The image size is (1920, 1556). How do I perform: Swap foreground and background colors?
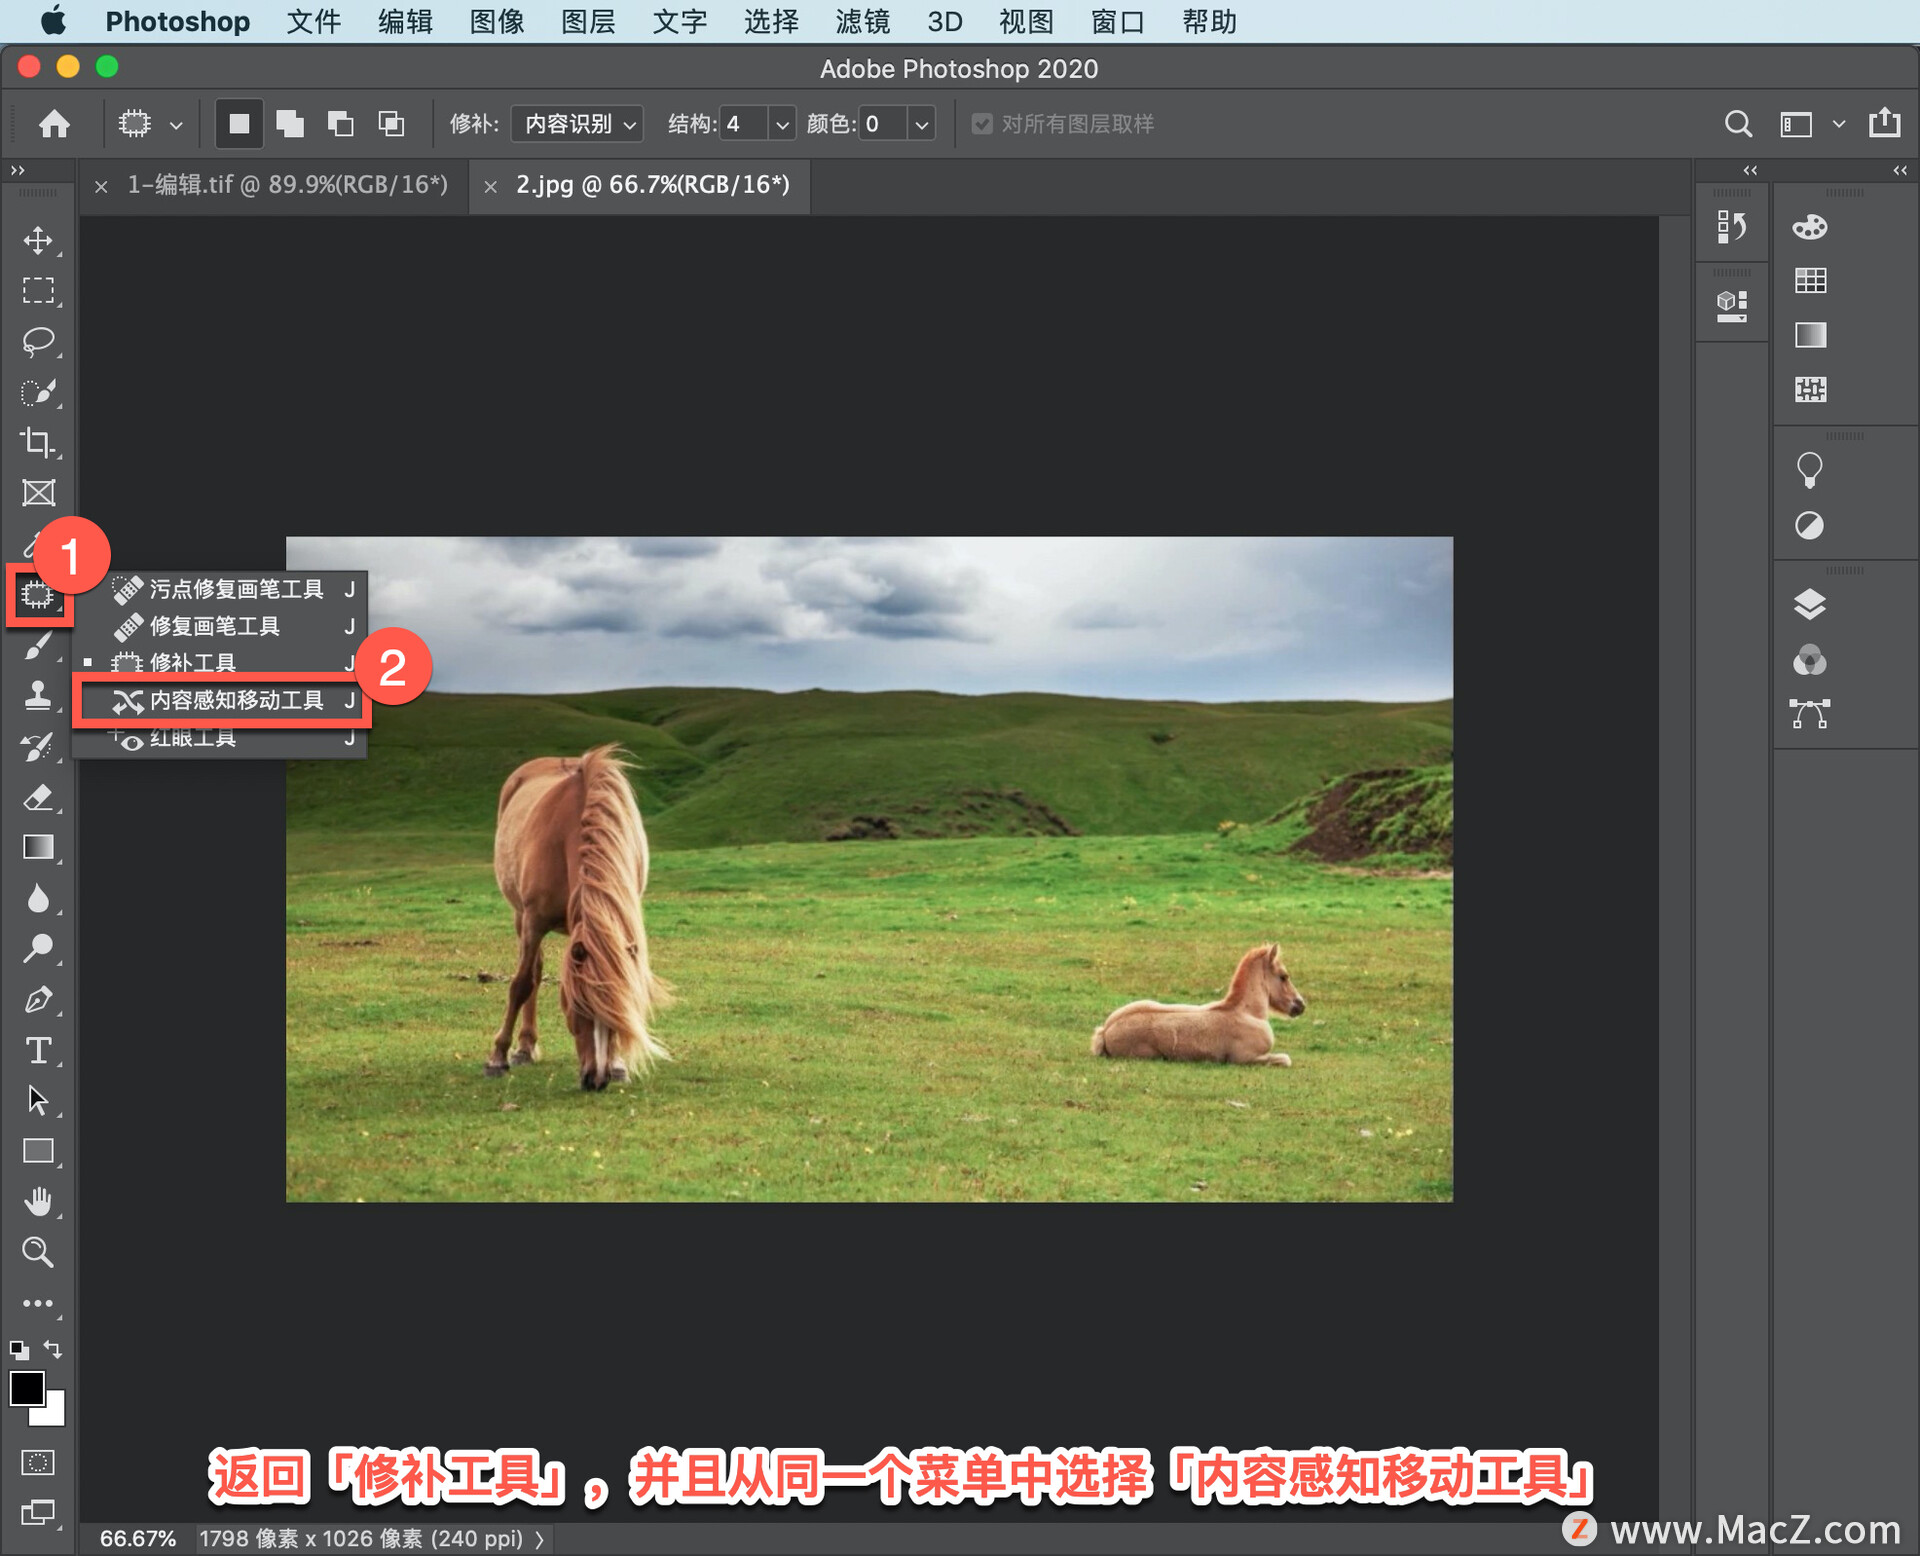[x=54, y=1349]
